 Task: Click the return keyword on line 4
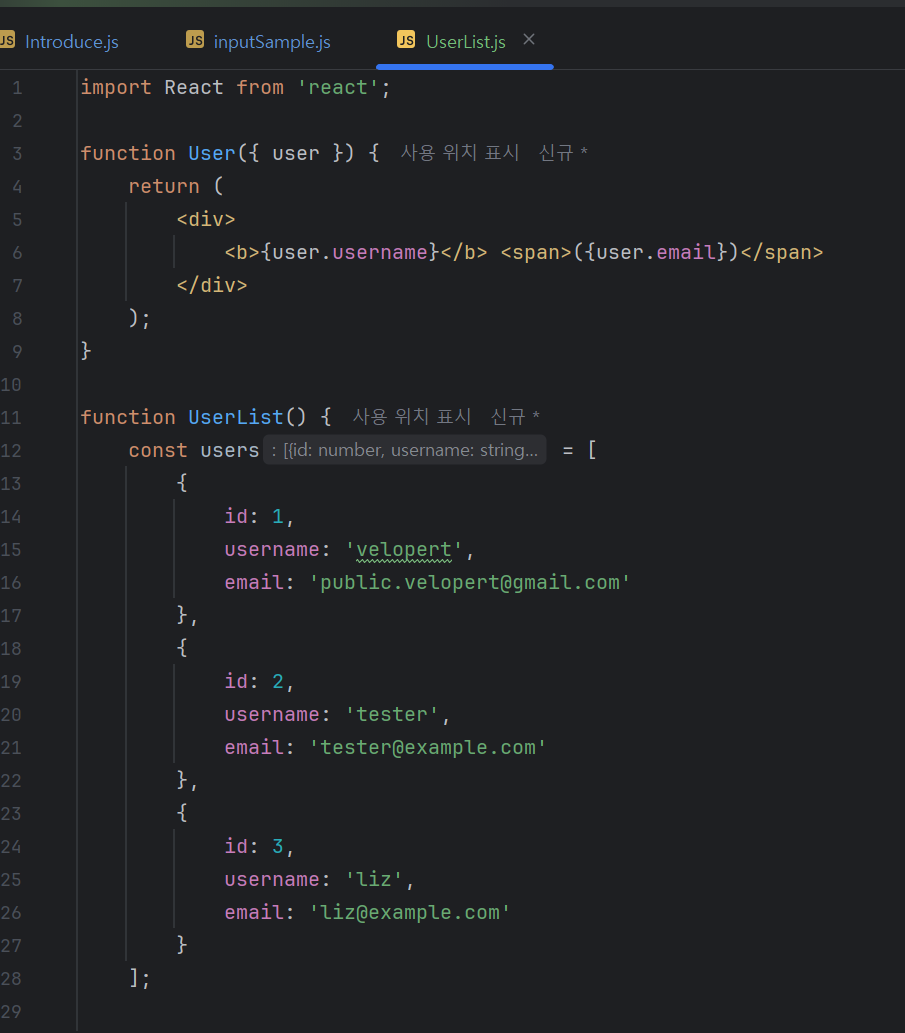tap(164, 186)
